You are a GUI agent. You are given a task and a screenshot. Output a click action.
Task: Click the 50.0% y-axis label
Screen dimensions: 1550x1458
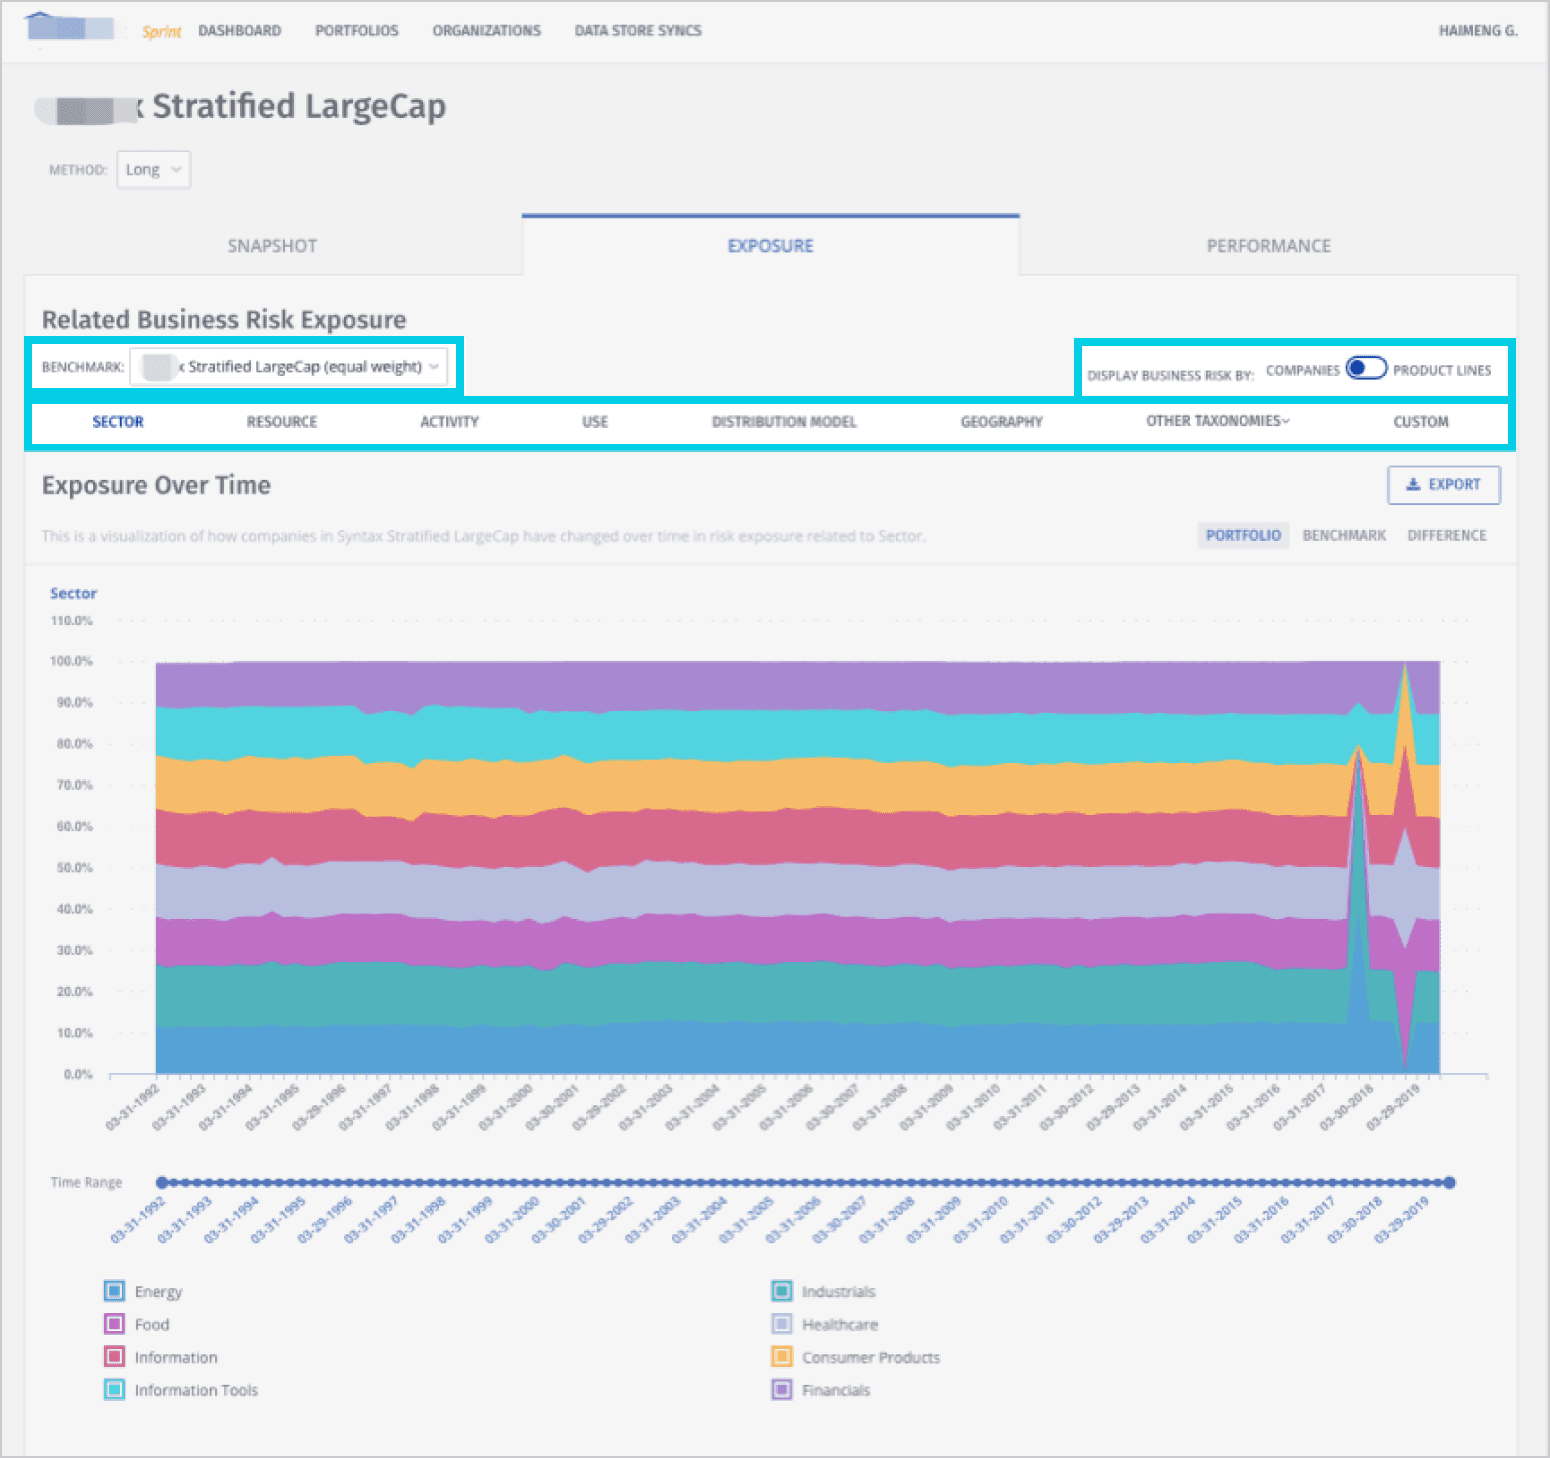74,868
